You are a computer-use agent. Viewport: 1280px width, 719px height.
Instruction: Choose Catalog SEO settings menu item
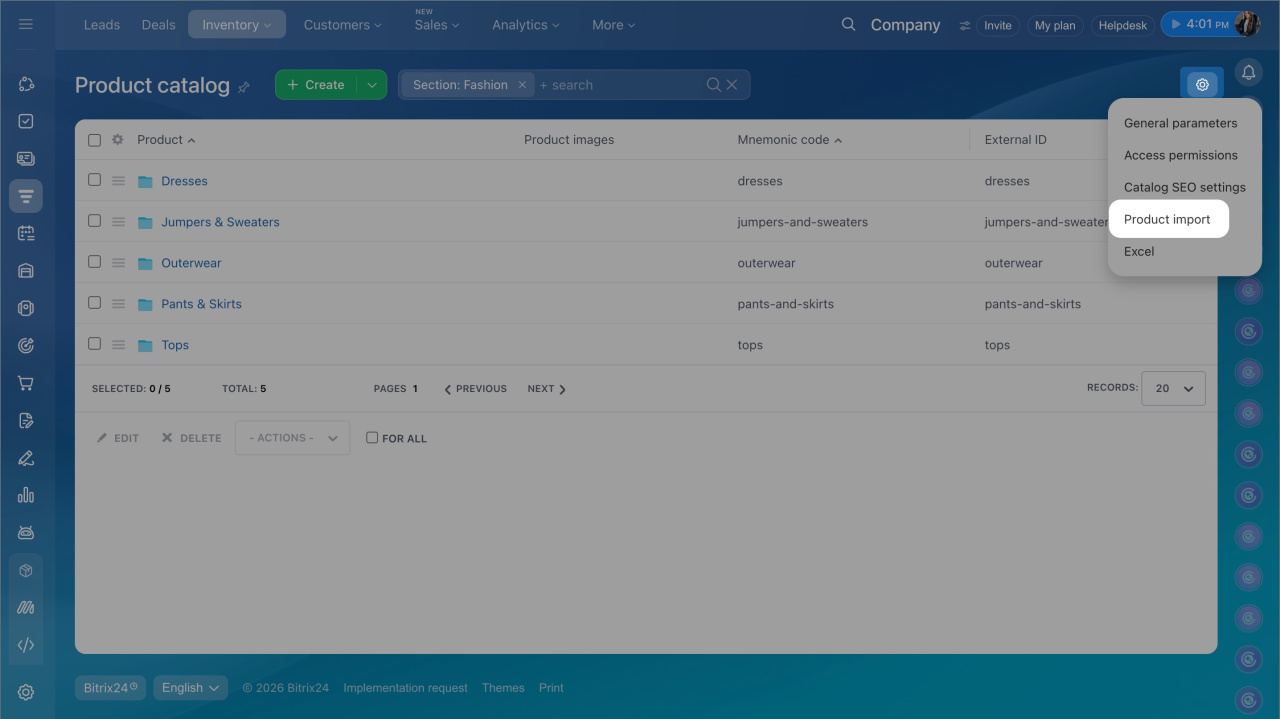1184,187
